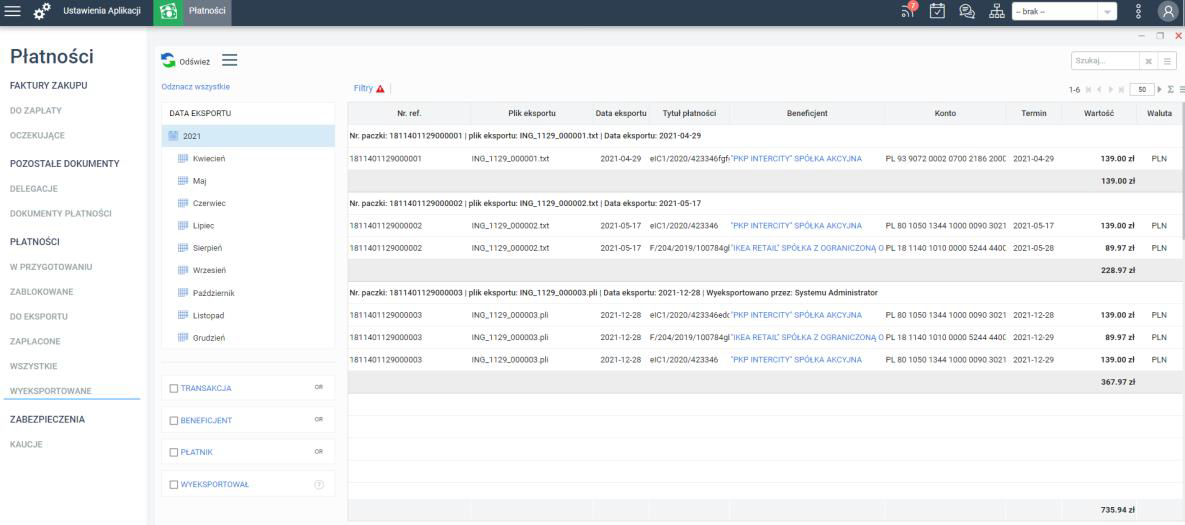Focus the Szukaj search field
Screen dimensions: 1185x525
click(1105, 61)
